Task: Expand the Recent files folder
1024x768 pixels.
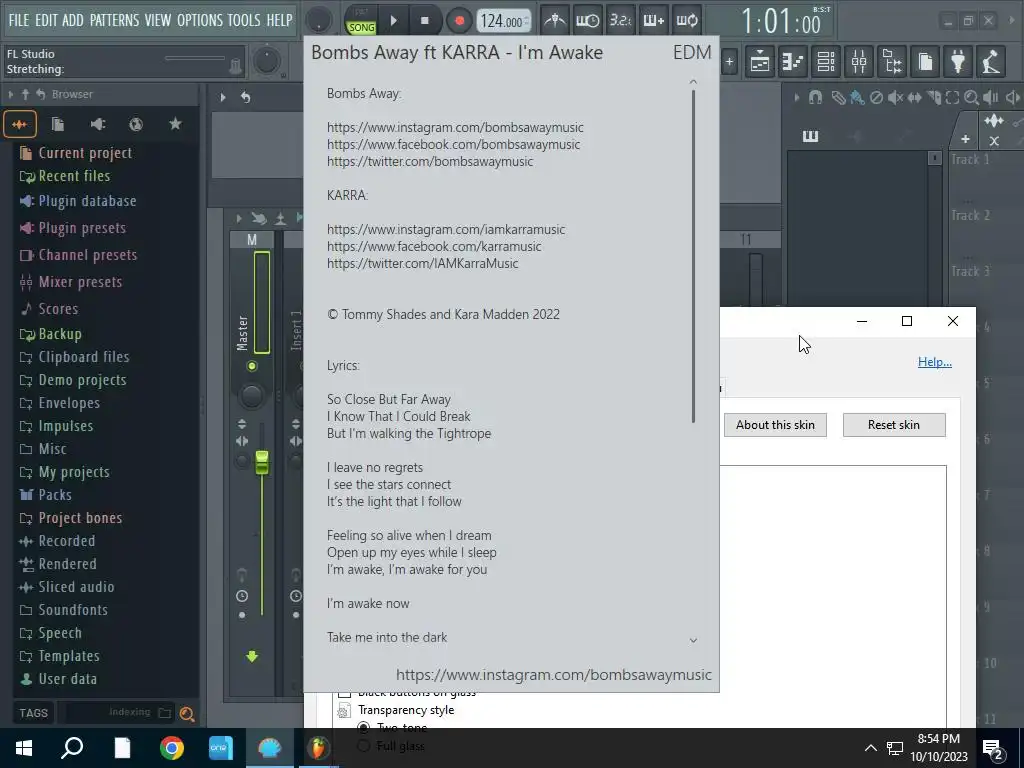Action: point(65,176)
